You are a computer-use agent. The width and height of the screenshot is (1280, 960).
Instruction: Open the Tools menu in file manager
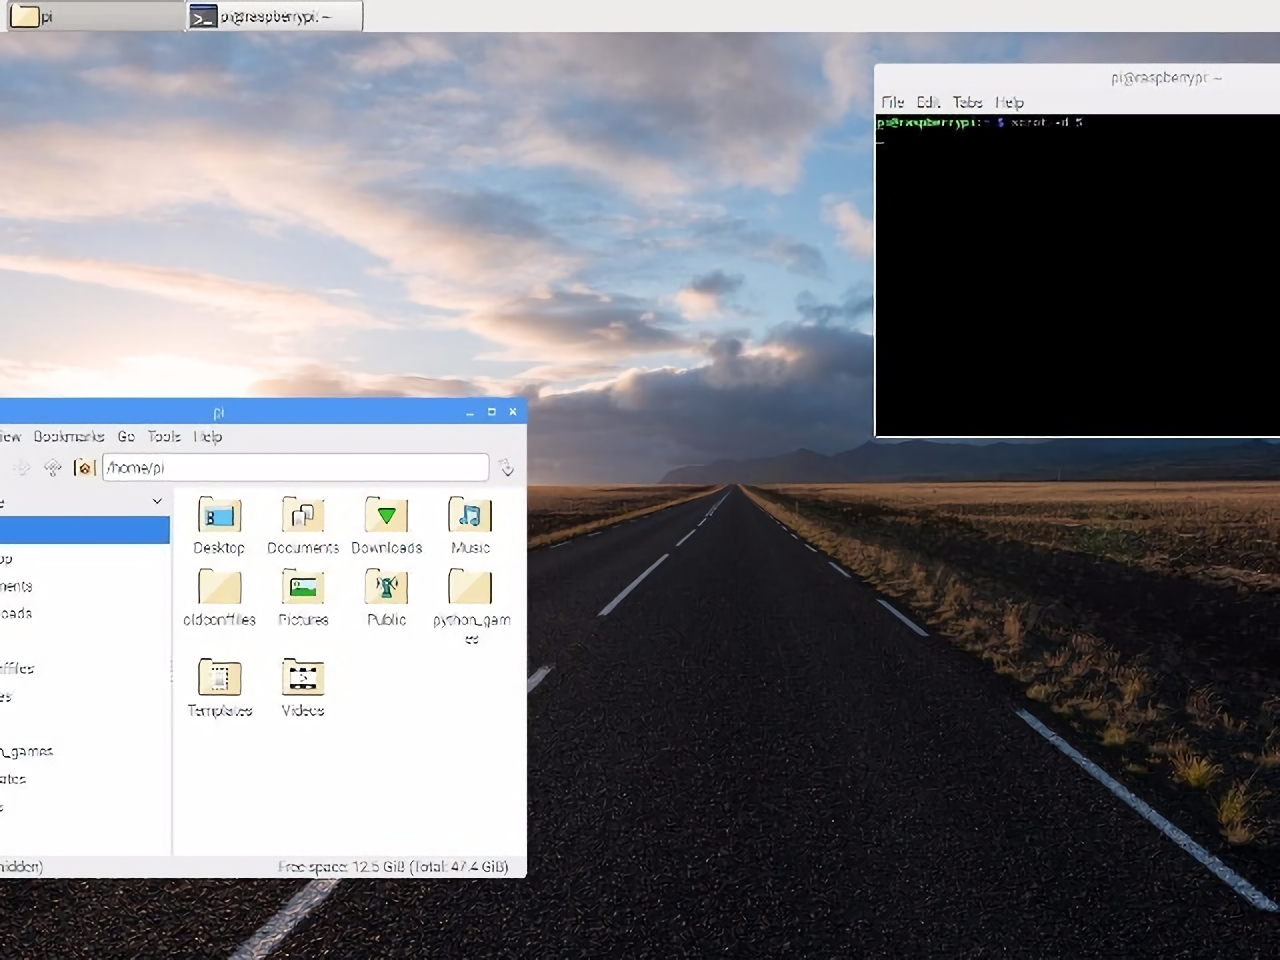coord(164,437)
